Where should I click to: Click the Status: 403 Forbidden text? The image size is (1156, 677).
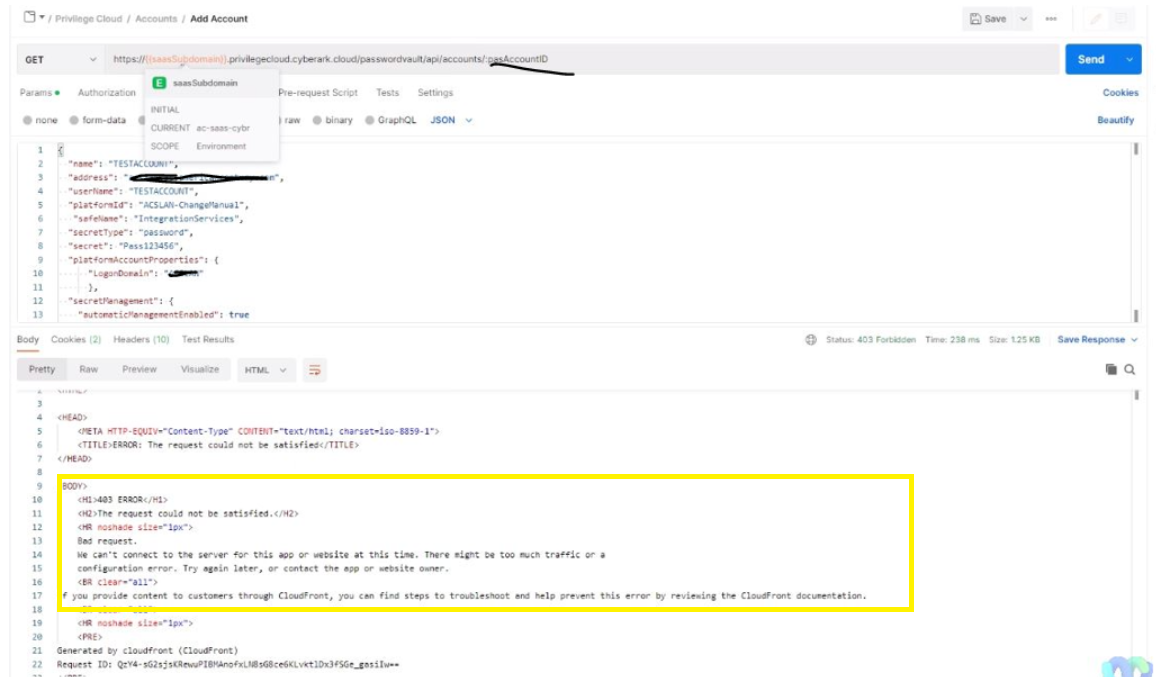coord(871,340)
